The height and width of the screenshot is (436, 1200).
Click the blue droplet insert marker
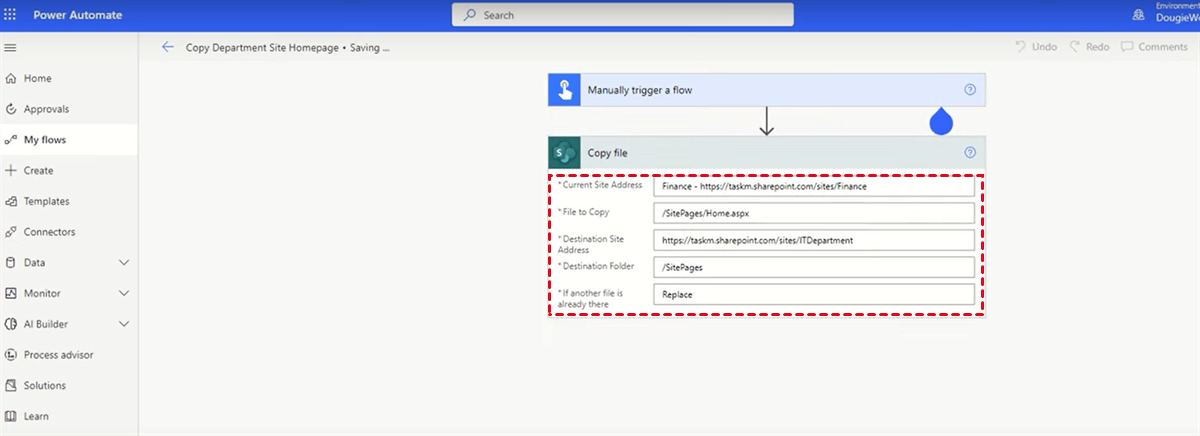[x=941, y=121]
